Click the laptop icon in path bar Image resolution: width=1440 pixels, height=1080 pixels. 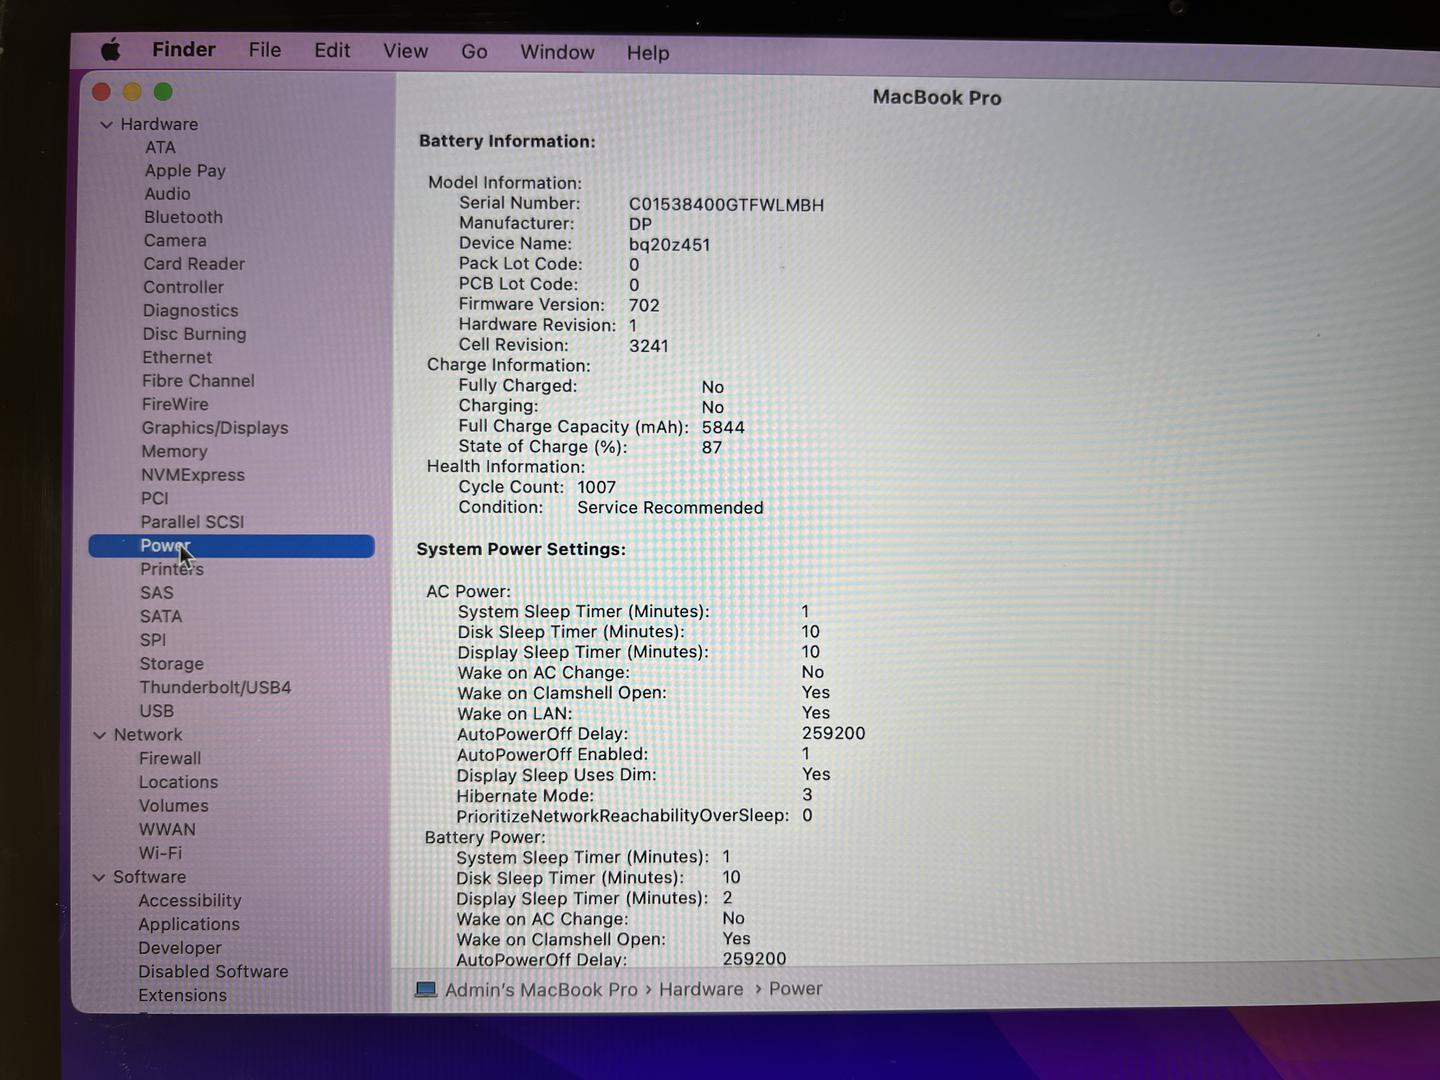(426, 989)
